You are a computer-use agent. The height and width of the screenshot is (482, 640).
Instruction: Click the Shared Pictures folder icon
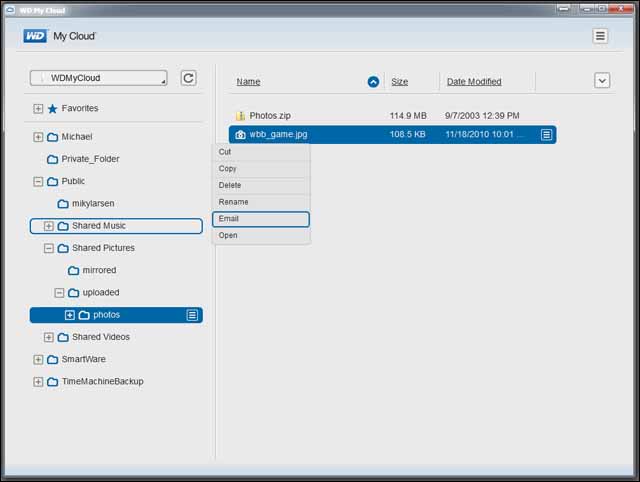coord(63,248)
